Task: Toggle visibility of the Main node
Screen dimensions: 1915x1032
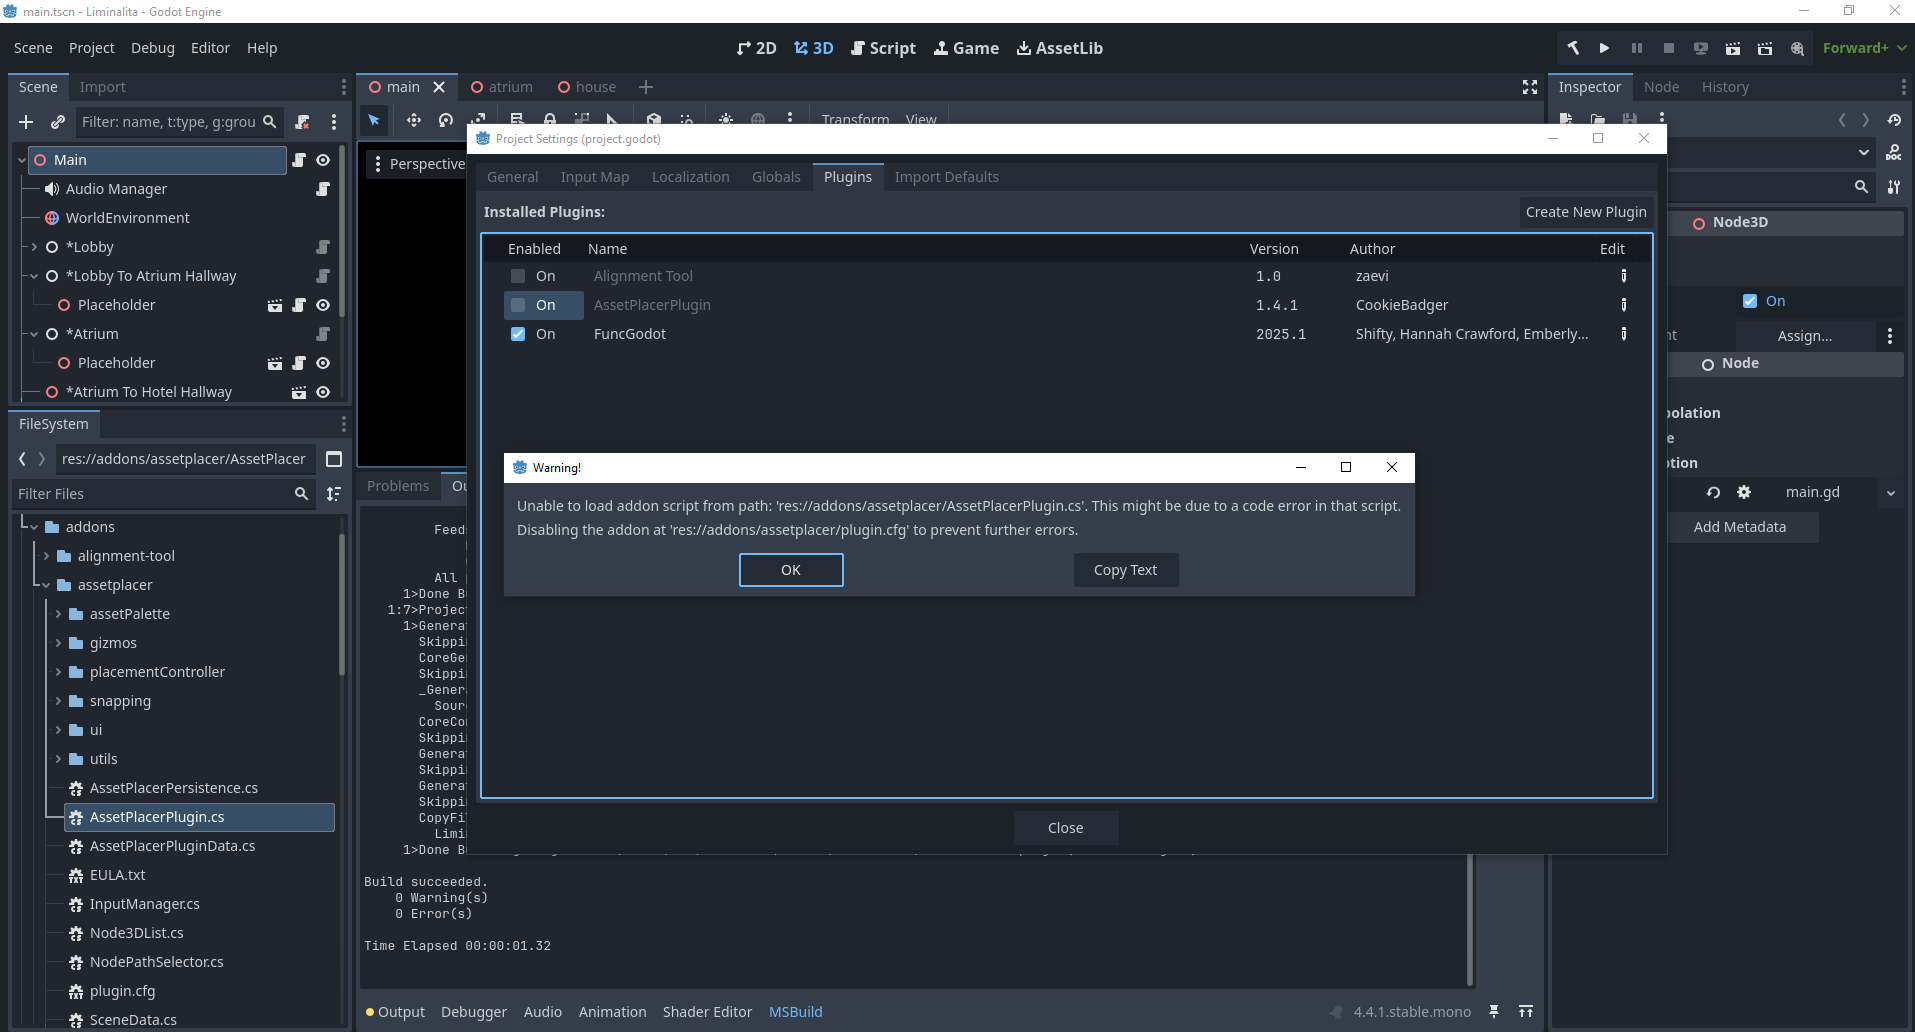Action: click(323, 160)
